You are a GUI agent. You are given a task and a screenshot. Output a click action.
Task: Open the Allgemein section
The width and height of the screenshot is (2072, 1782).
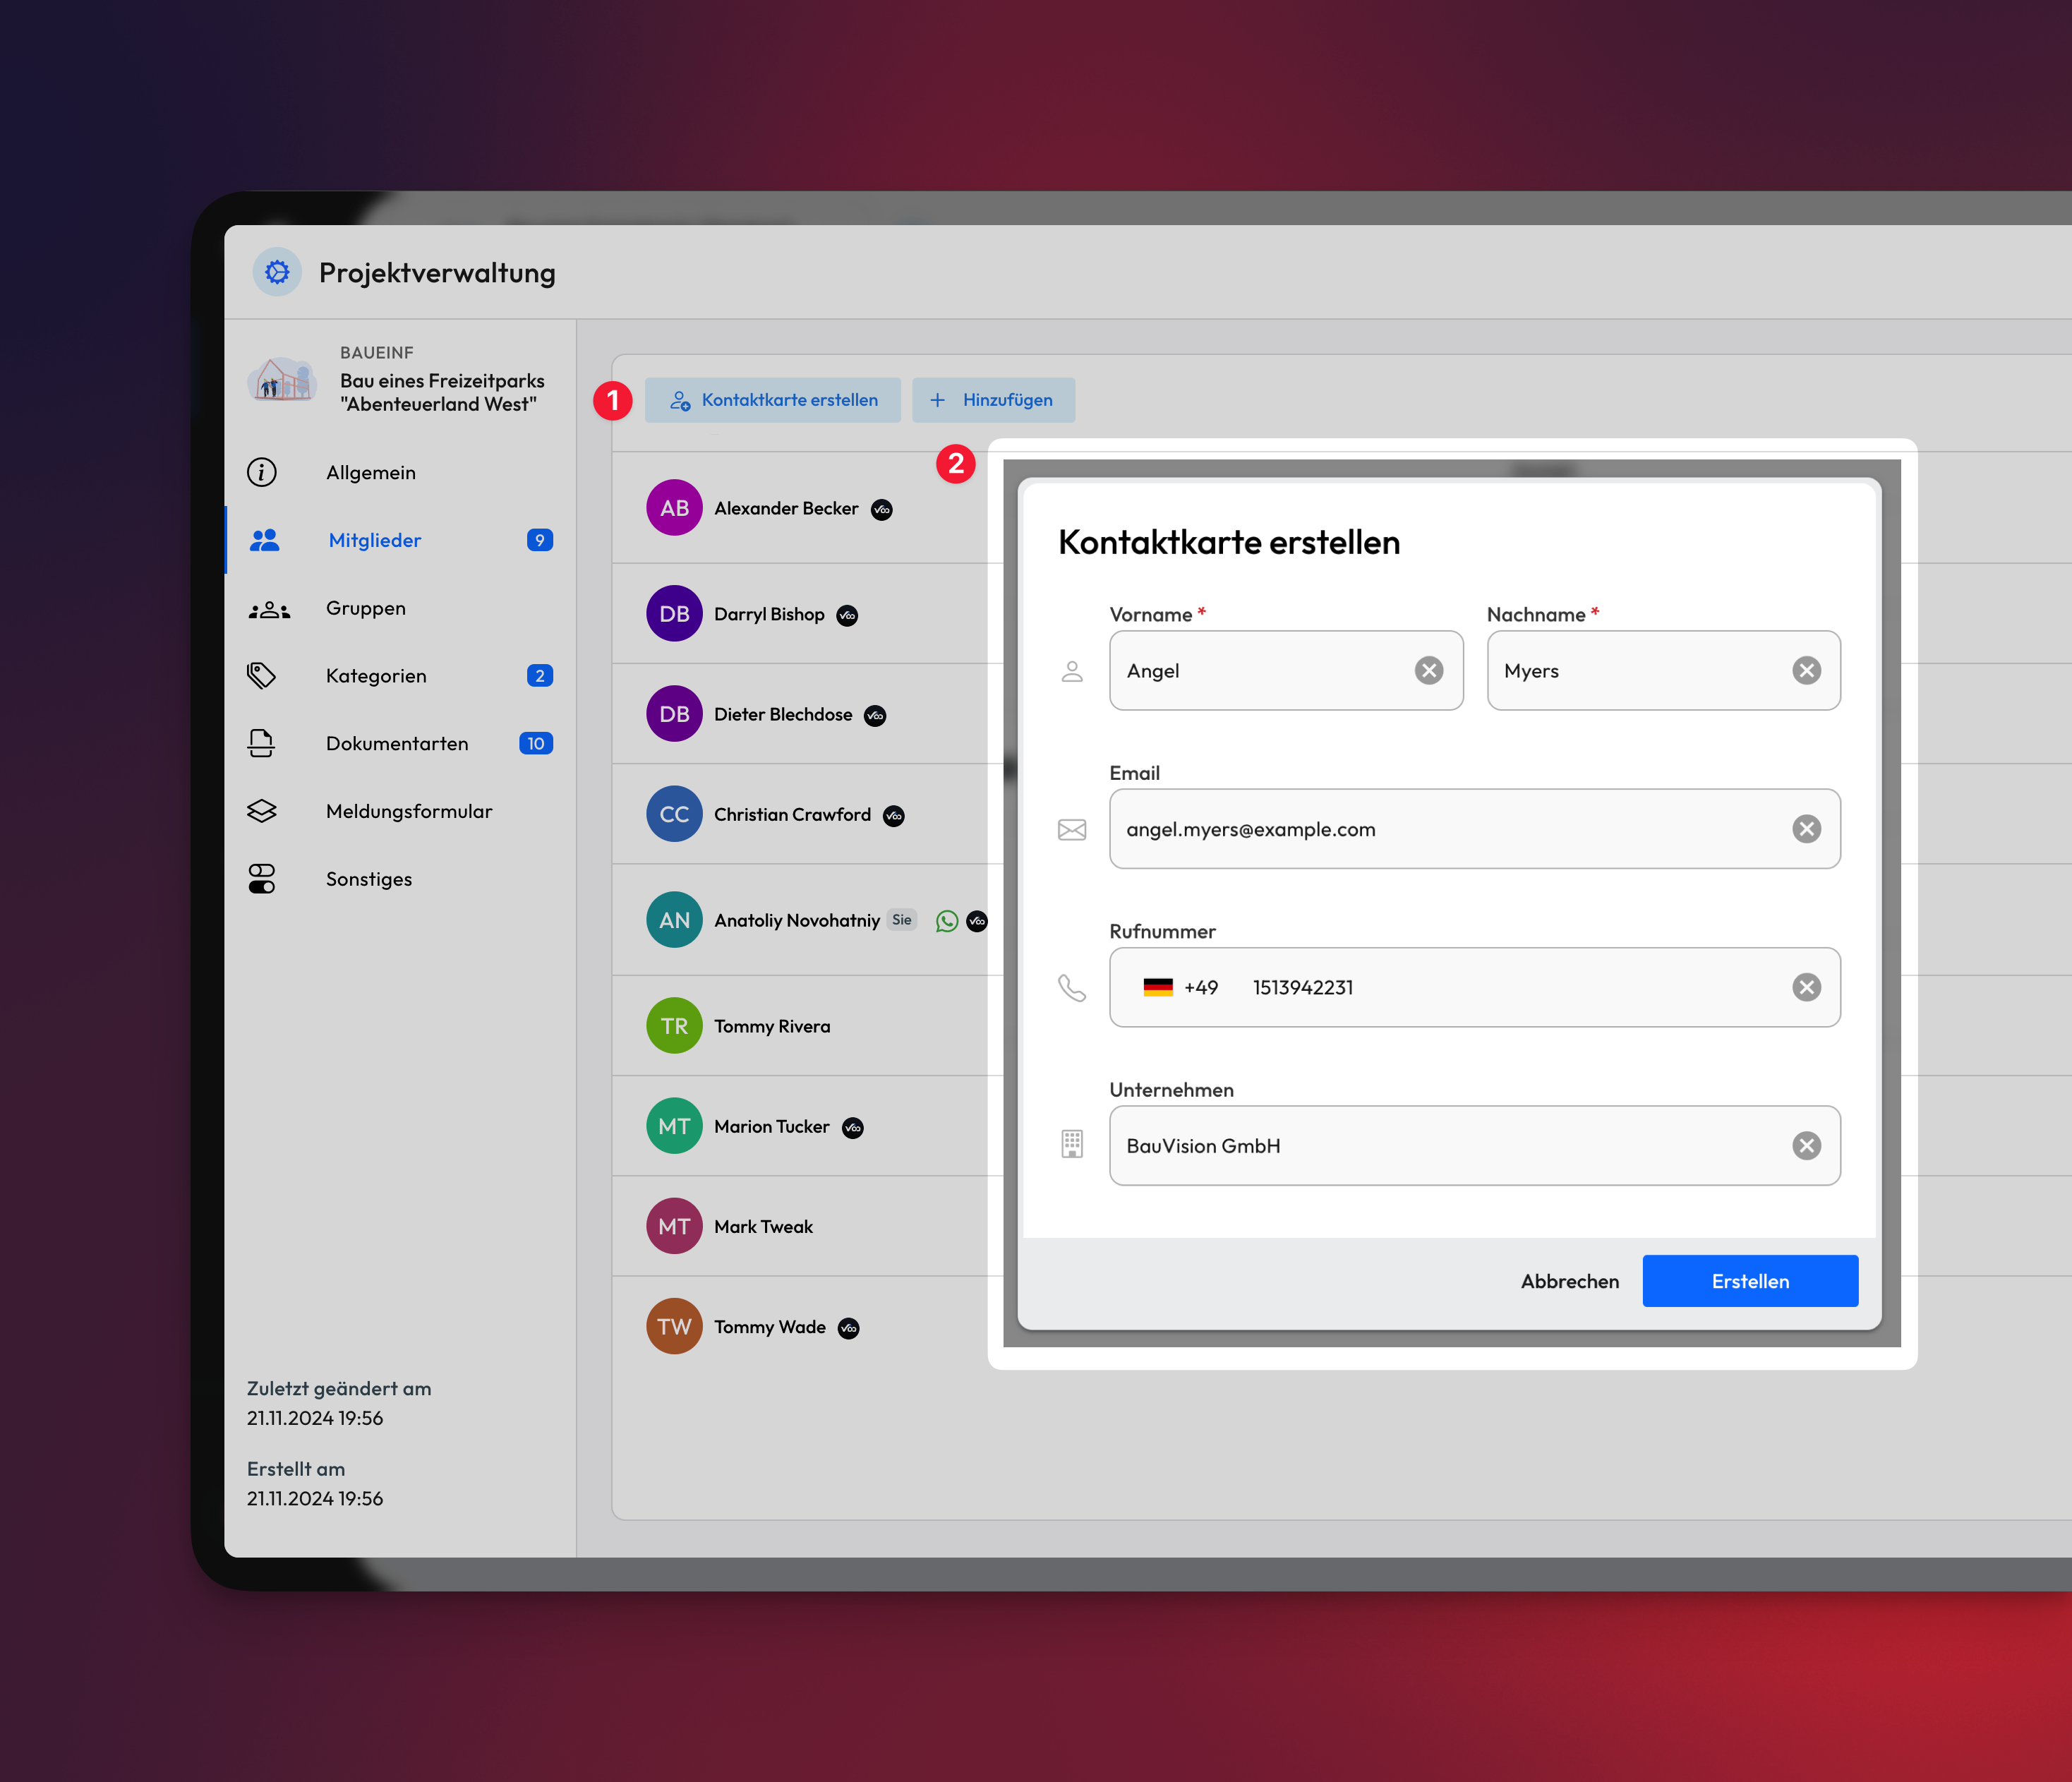click(x=370, y=472)
